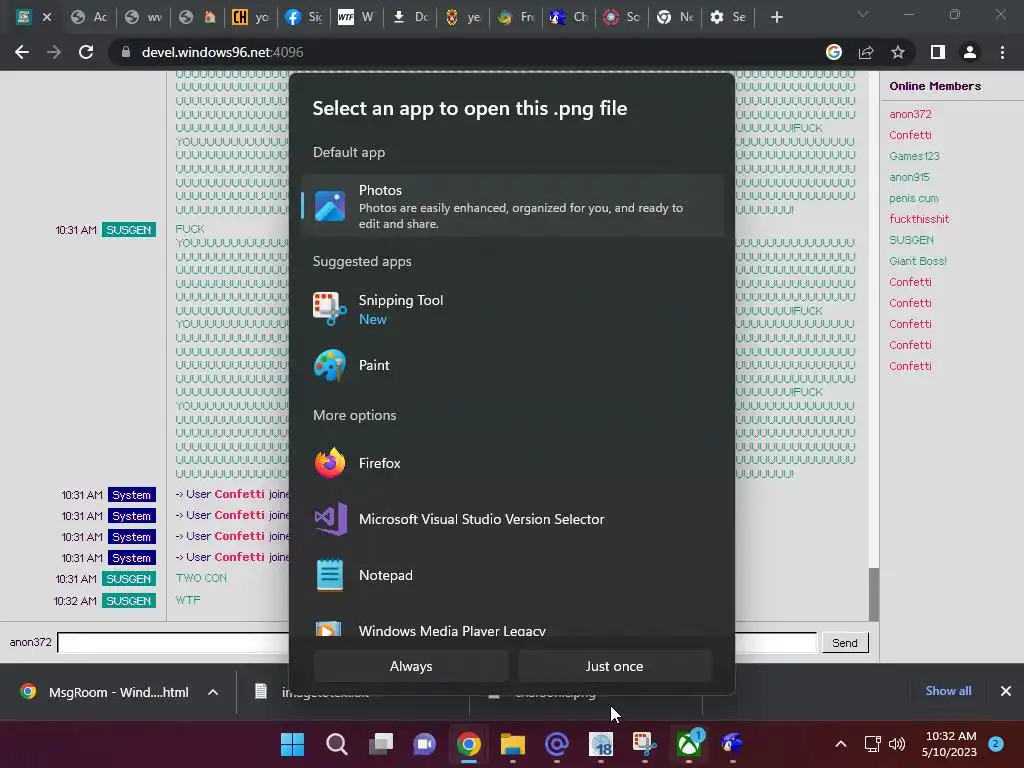Screen dimensions: 1024x768
Task: Open File Explorer from the taskbar
Action: (513, 744)
